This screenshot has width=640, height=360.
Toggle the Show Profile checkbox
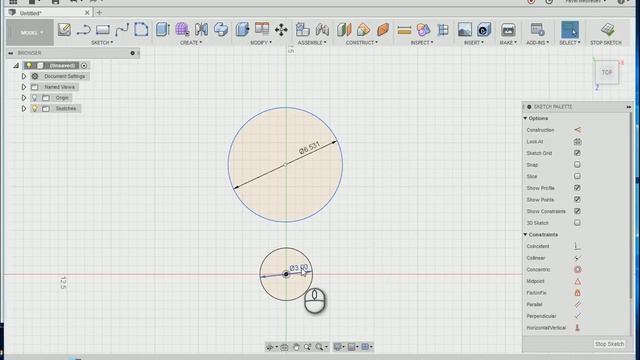tap(577, 188)
